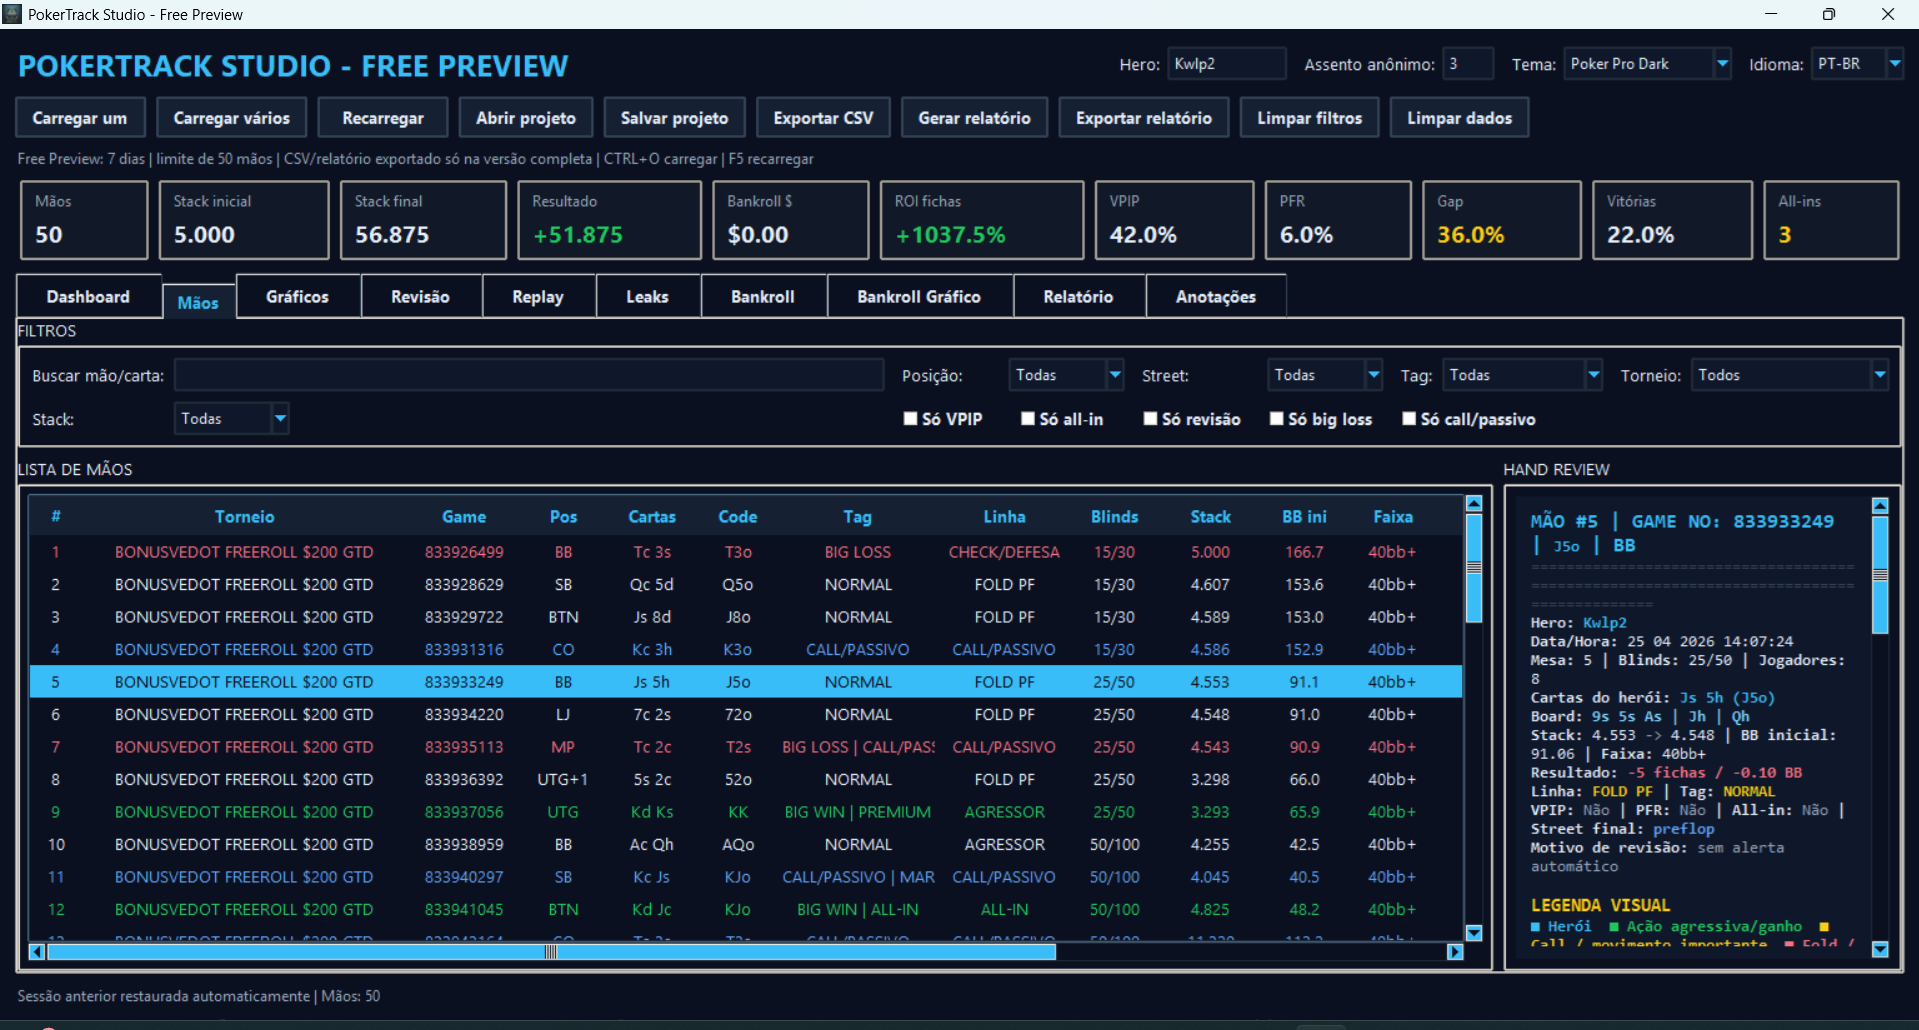Screen dimensions: 1919x1030
Task: Click the Hero name field
Action: tap(1226, 64)
